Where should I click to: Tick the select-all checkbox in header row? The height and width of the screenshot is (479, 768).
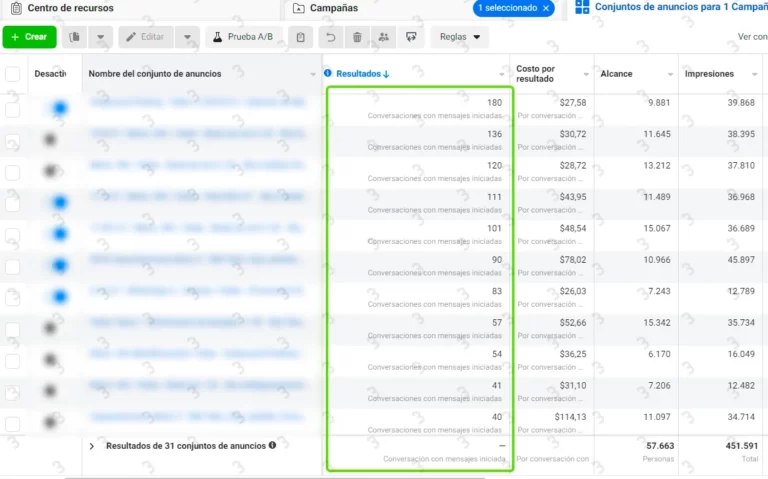click(12, 74)
